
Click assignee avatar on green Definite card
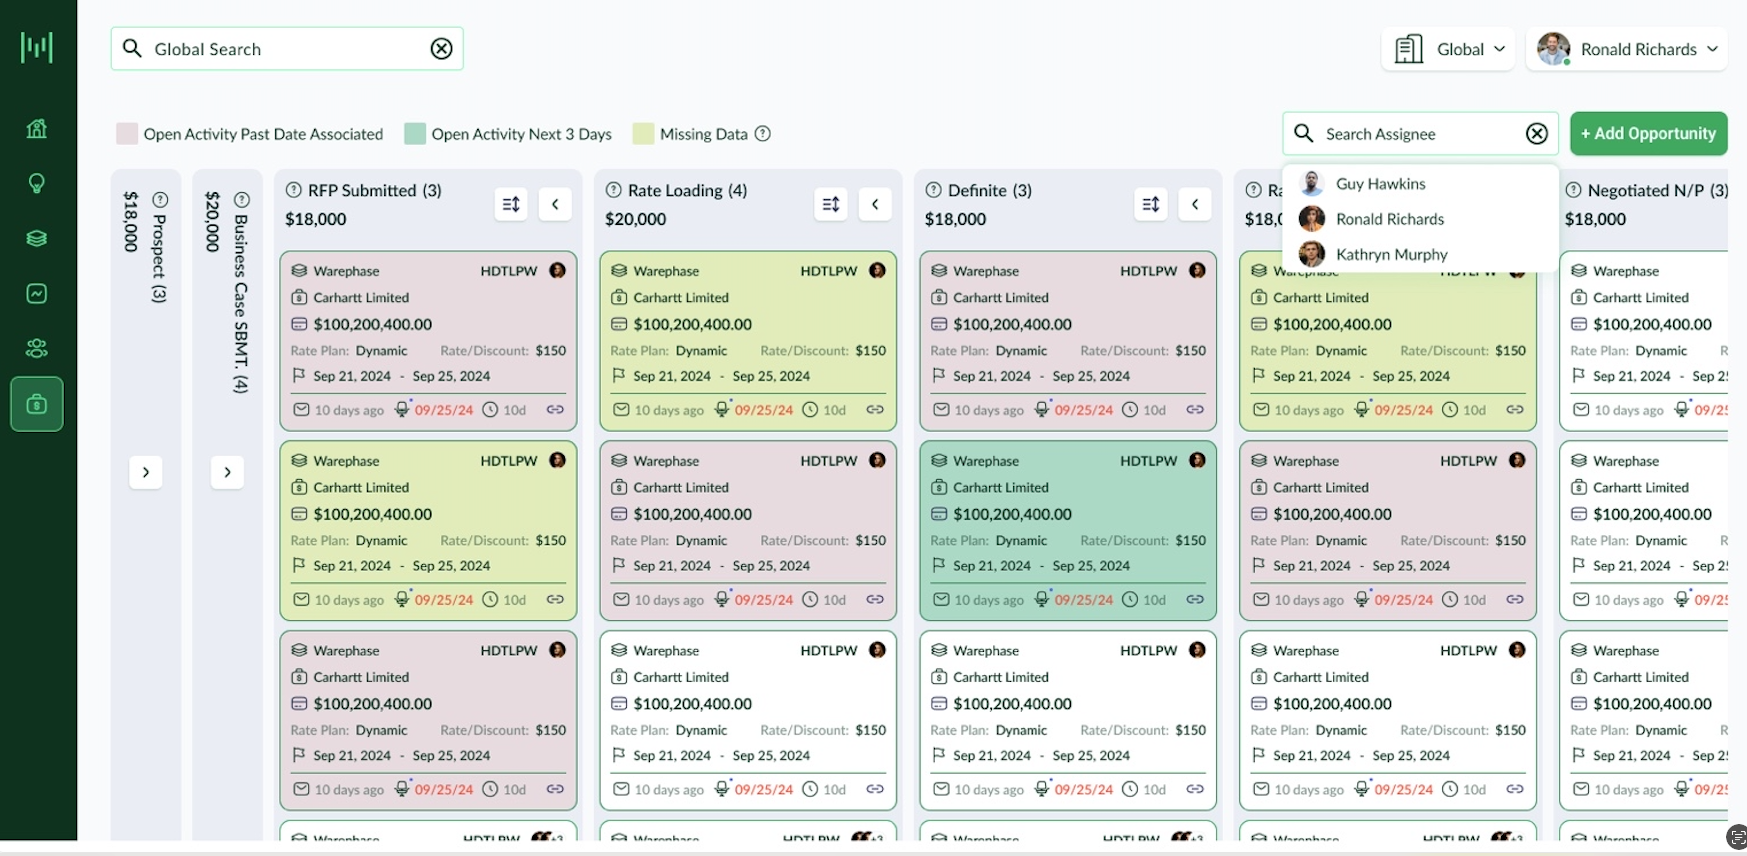click(x=1197, y=460)
